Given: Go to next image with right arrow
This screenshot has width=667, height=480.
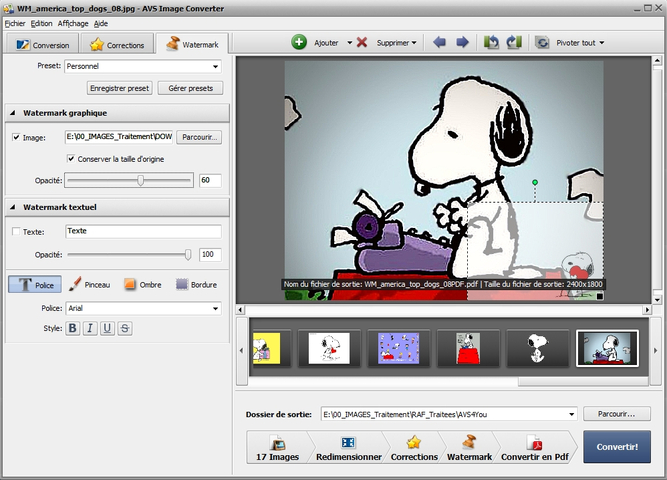Looking at the screenshot, I should (x=462, y=43).
